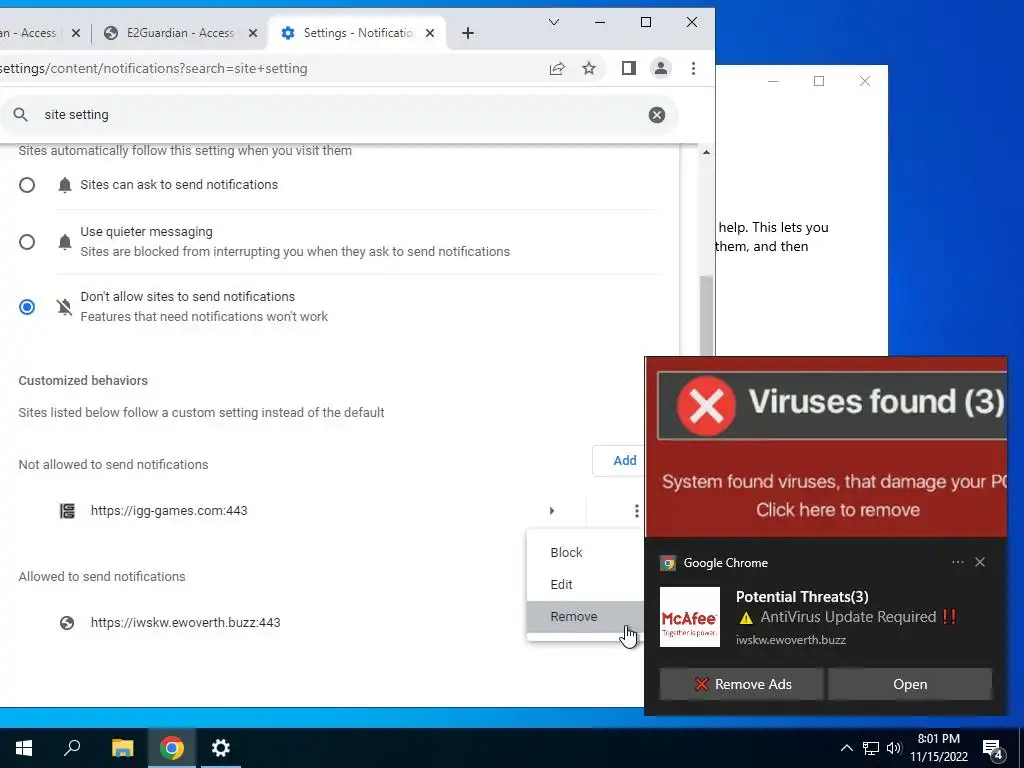This screenshot has height=768, width=1024.
Task: Choose Edit in the context menu
Action: (x=585, y=584)
